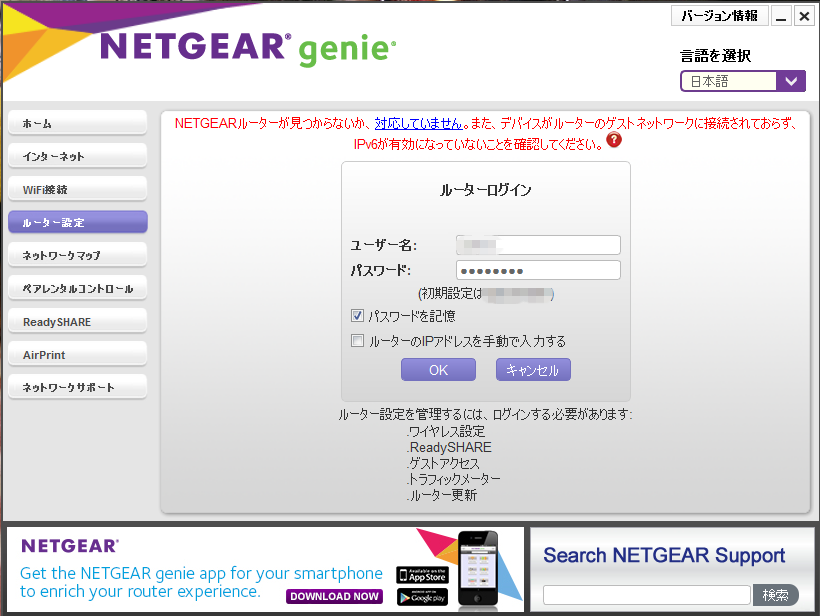Click the red help question mark icon

pos(614,140)
